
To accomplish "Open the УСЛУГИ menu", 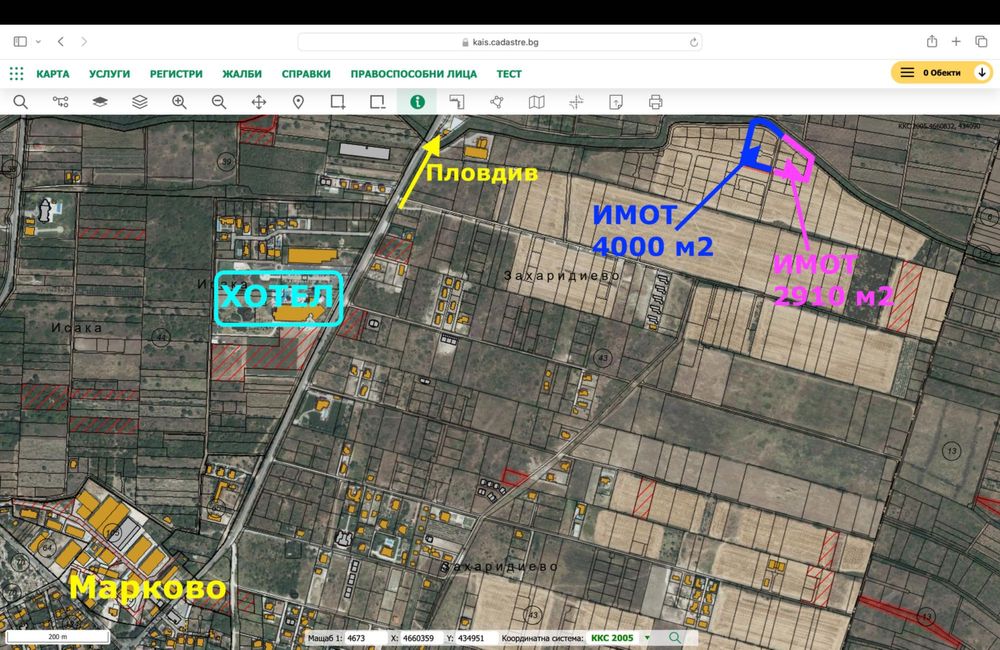I will point(109,74).
